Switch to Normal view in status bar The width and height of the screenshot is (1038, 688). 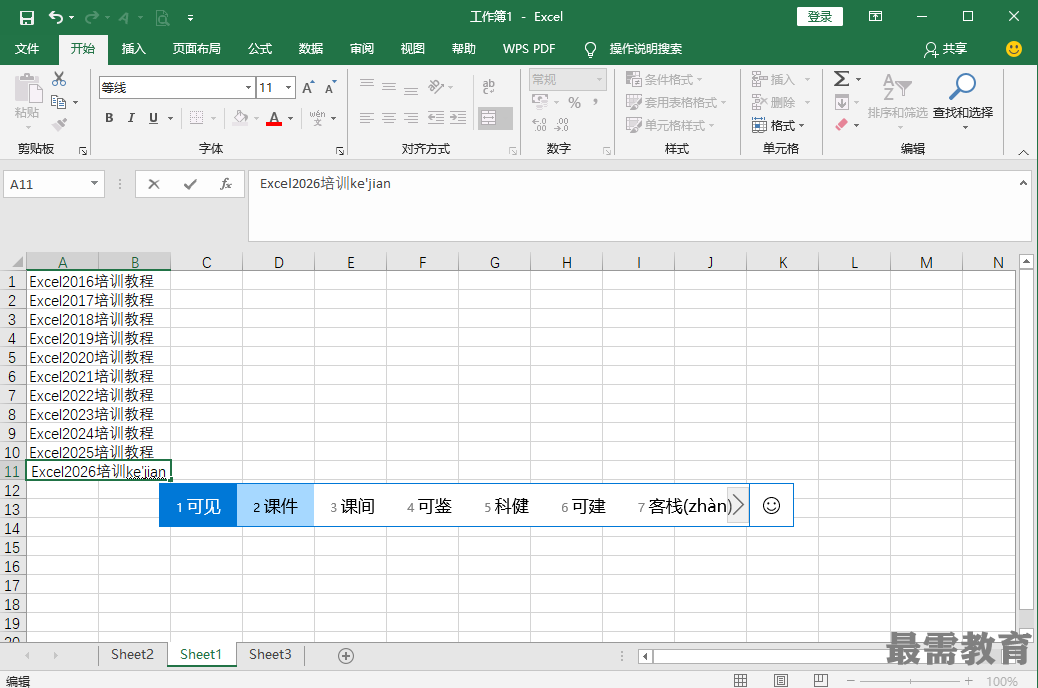(x=740, y=680)
